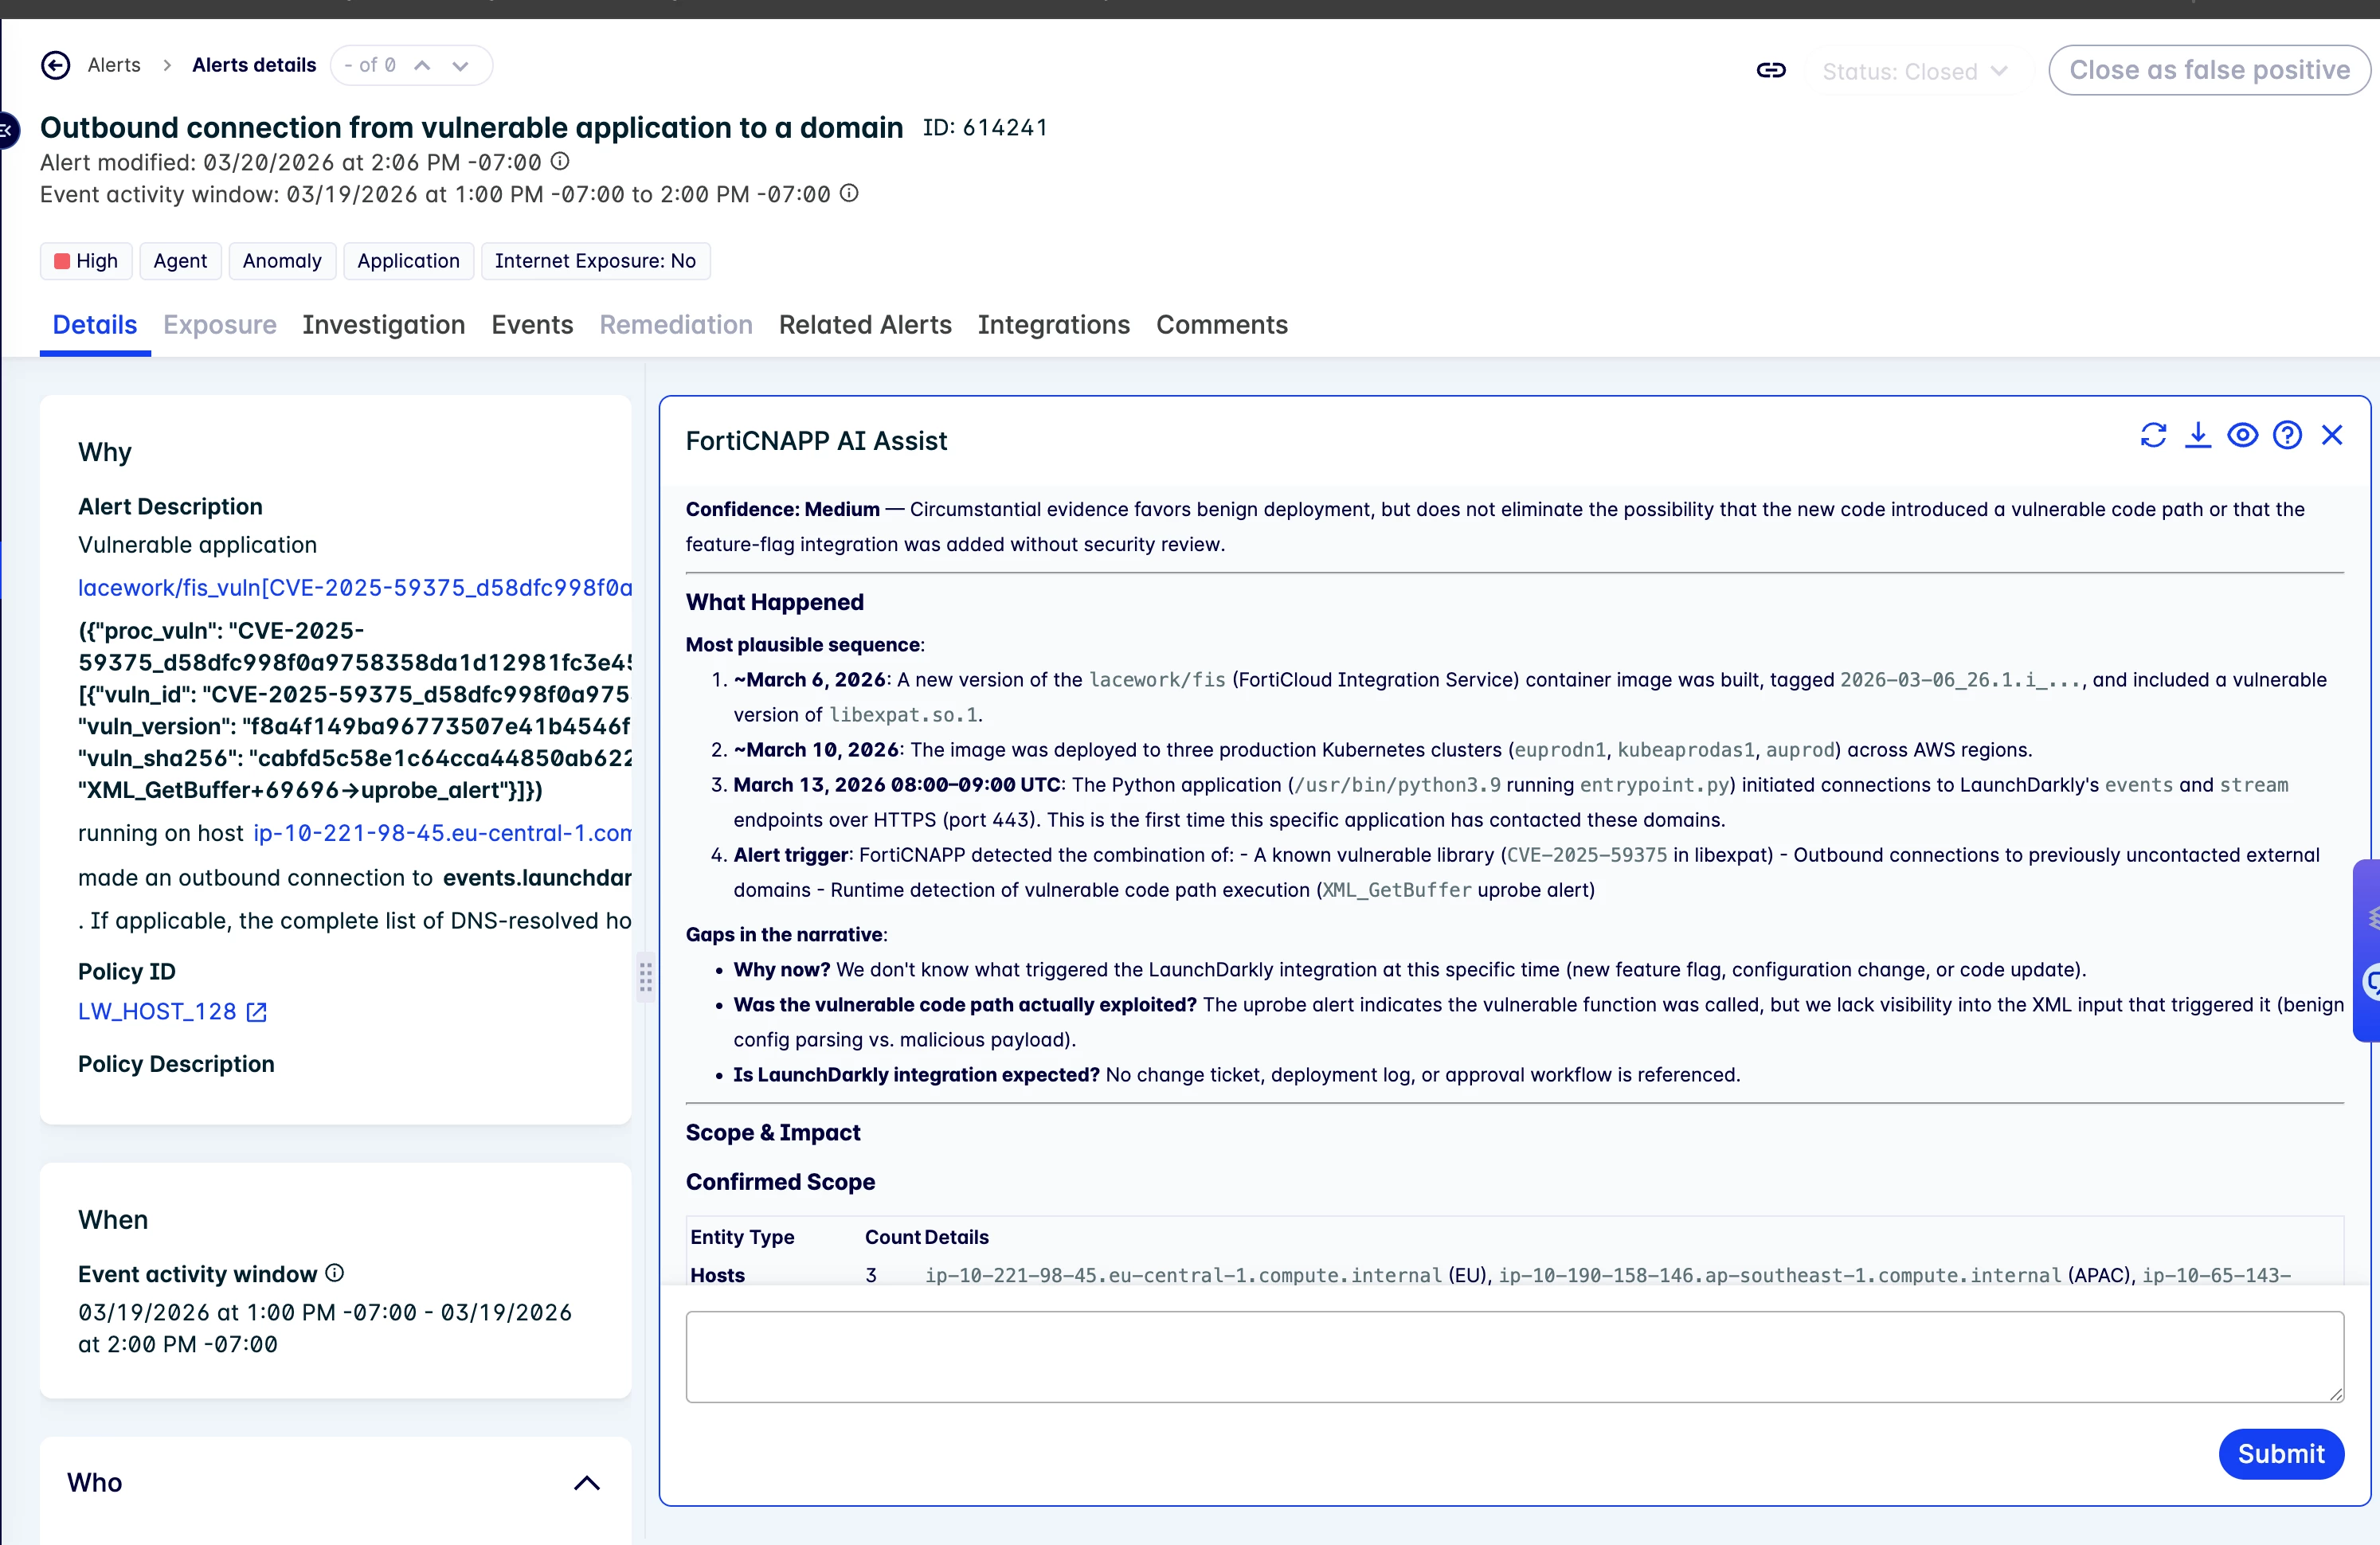The image size is (2380, 1545).
Task: Show info icon beside header event activity window
Action: [x=849, y=193]
